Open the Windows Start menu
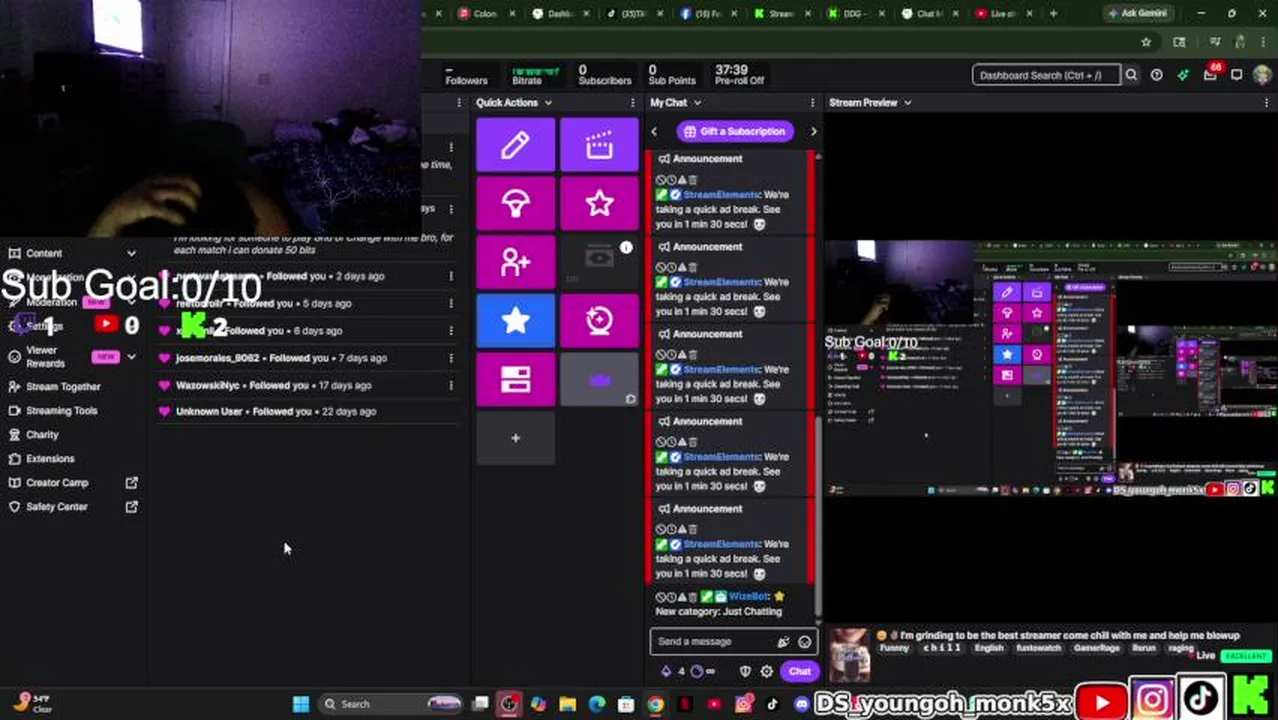 301,704
